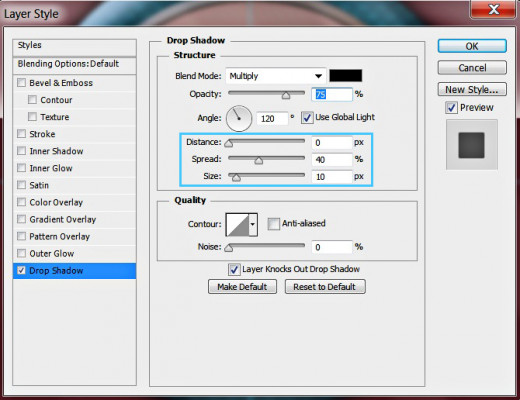Toggle Use Global Light checkbox
Viewport: 520px width, 400px height.
click(x=307, y=118)
